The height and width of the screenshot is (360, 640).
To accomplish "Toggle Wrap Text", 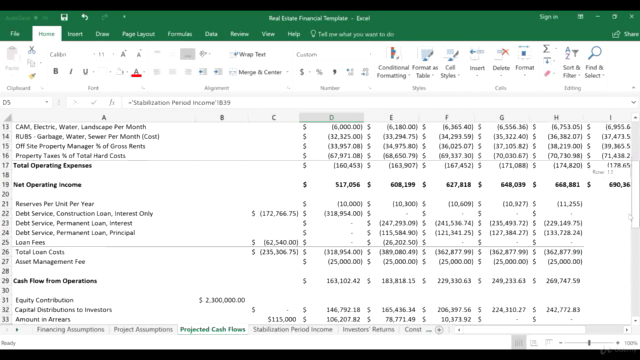I will [x=248, y=54].
